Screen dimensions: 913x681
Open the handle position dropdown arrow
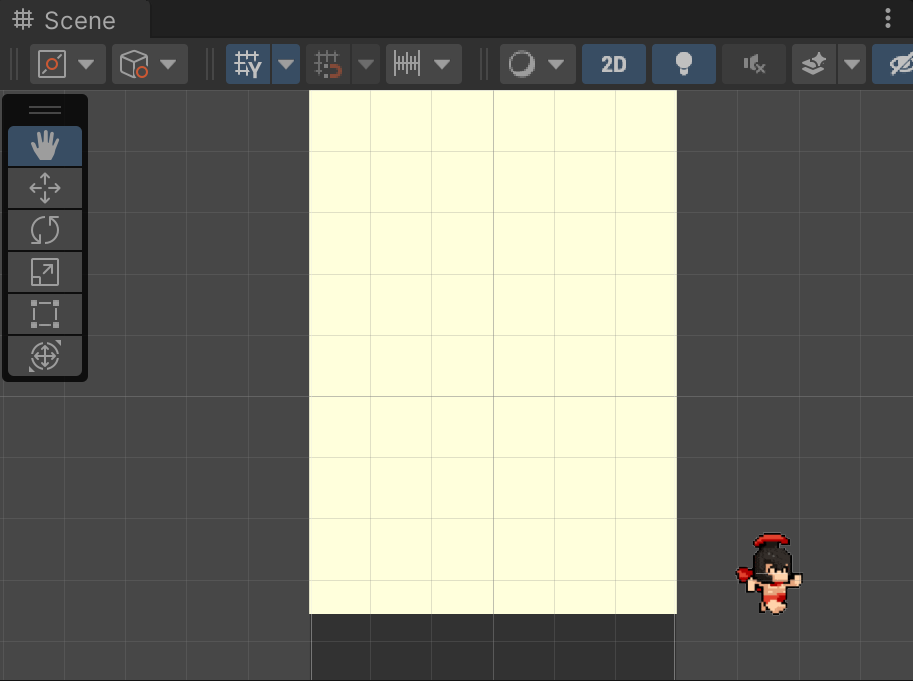pyautogui.click(x=86, y=63)
